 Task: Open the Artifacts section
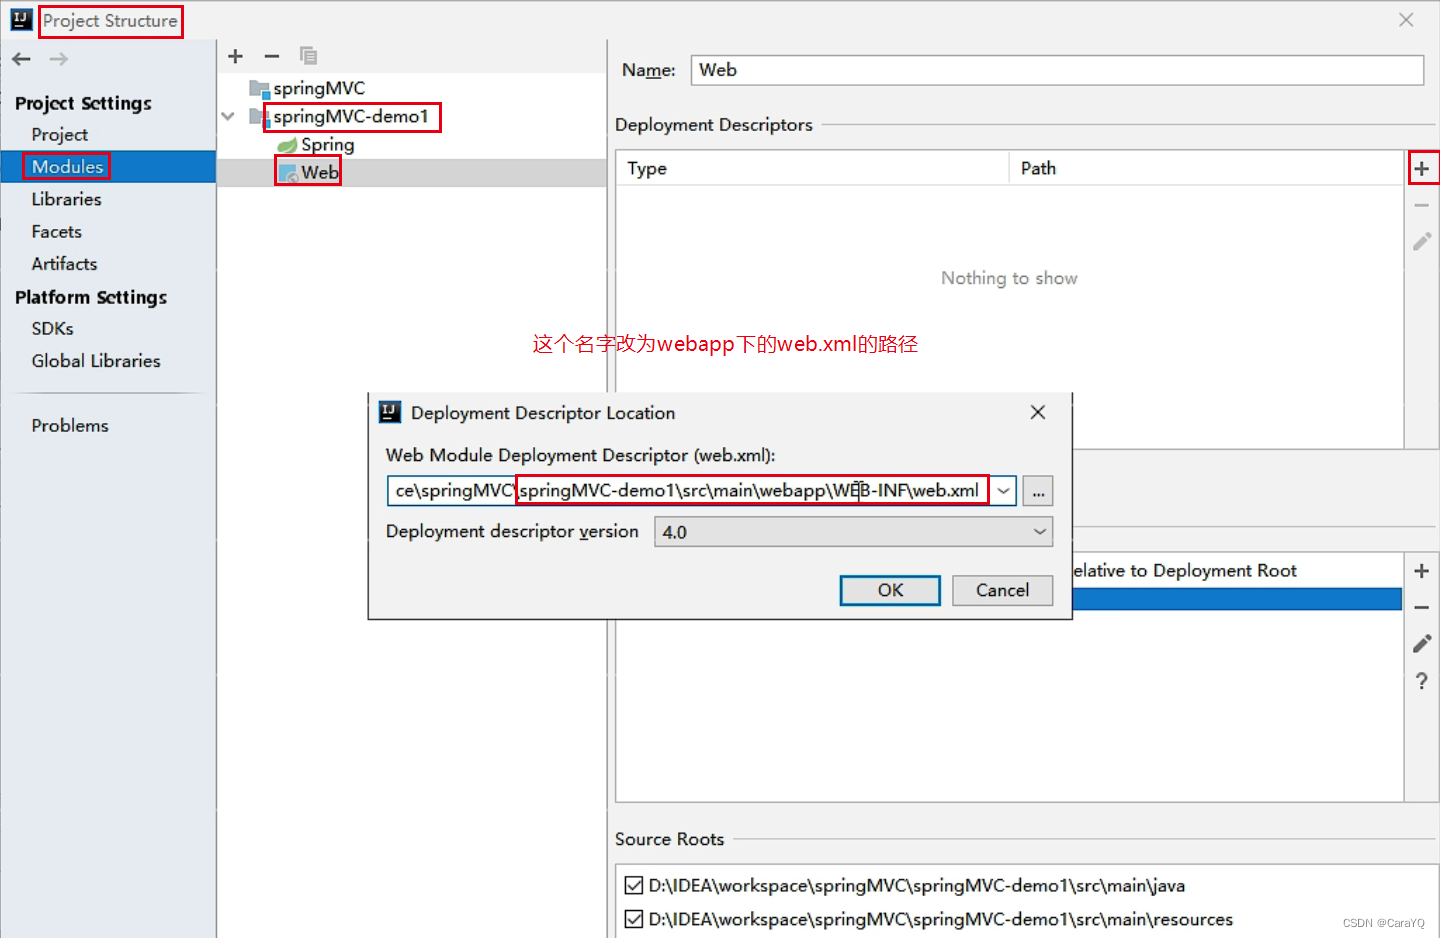click(x=64, y=264)
